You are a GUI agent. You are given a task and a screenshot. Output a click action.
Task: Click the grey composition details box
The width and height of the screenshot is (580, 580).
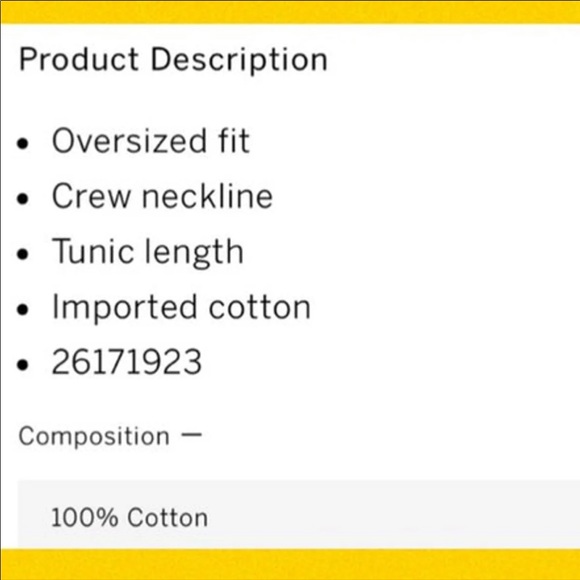pyautogui.click(x=299, y=514)
